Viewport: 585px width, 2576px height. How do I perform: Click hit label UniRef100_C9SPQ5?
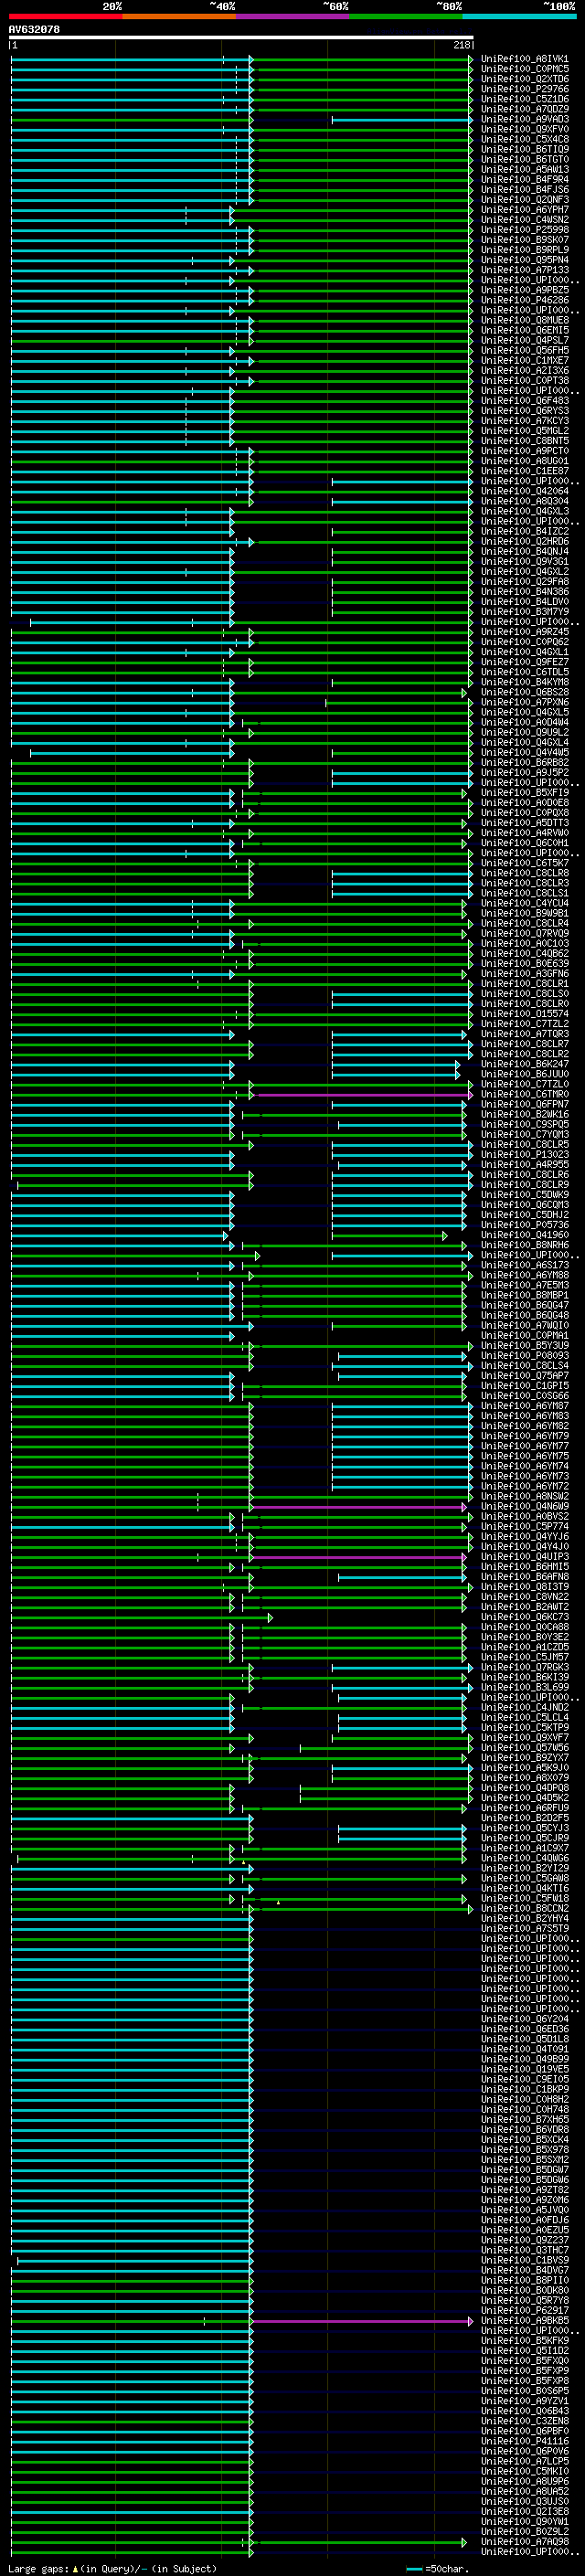point(525,1124)
